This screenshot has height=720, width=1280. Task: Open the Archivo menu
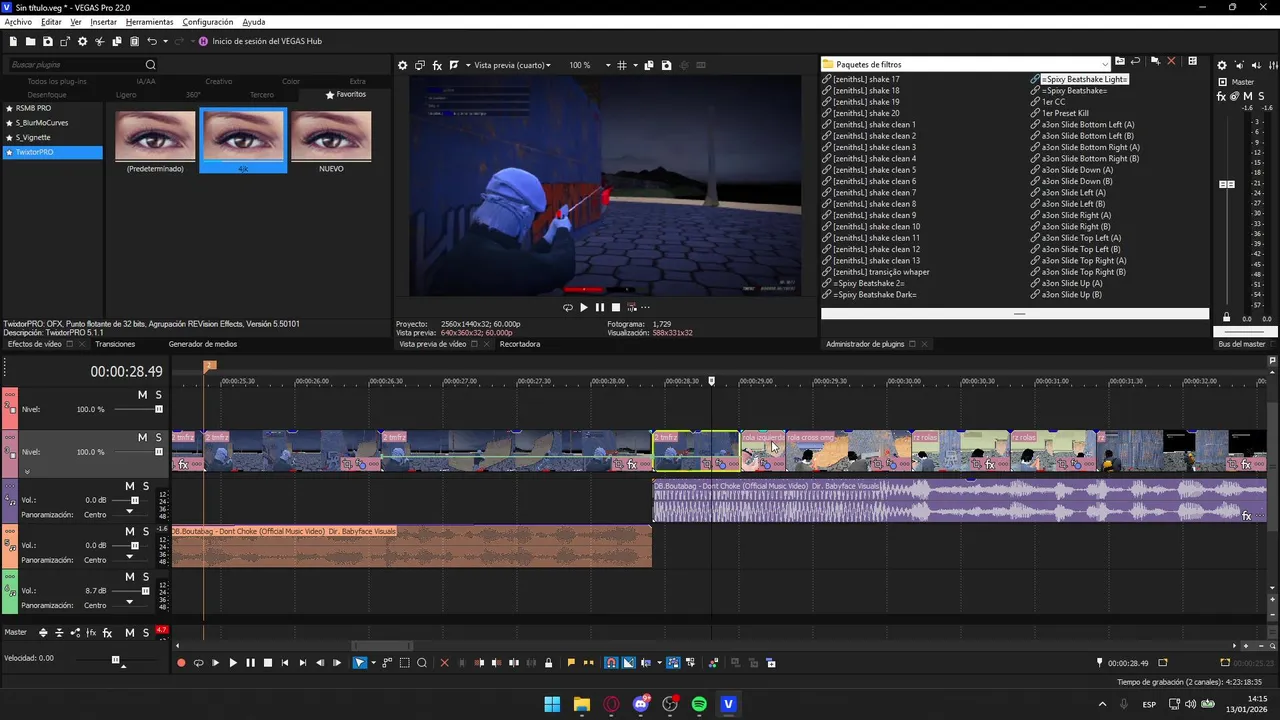click(x=18, y=22)
